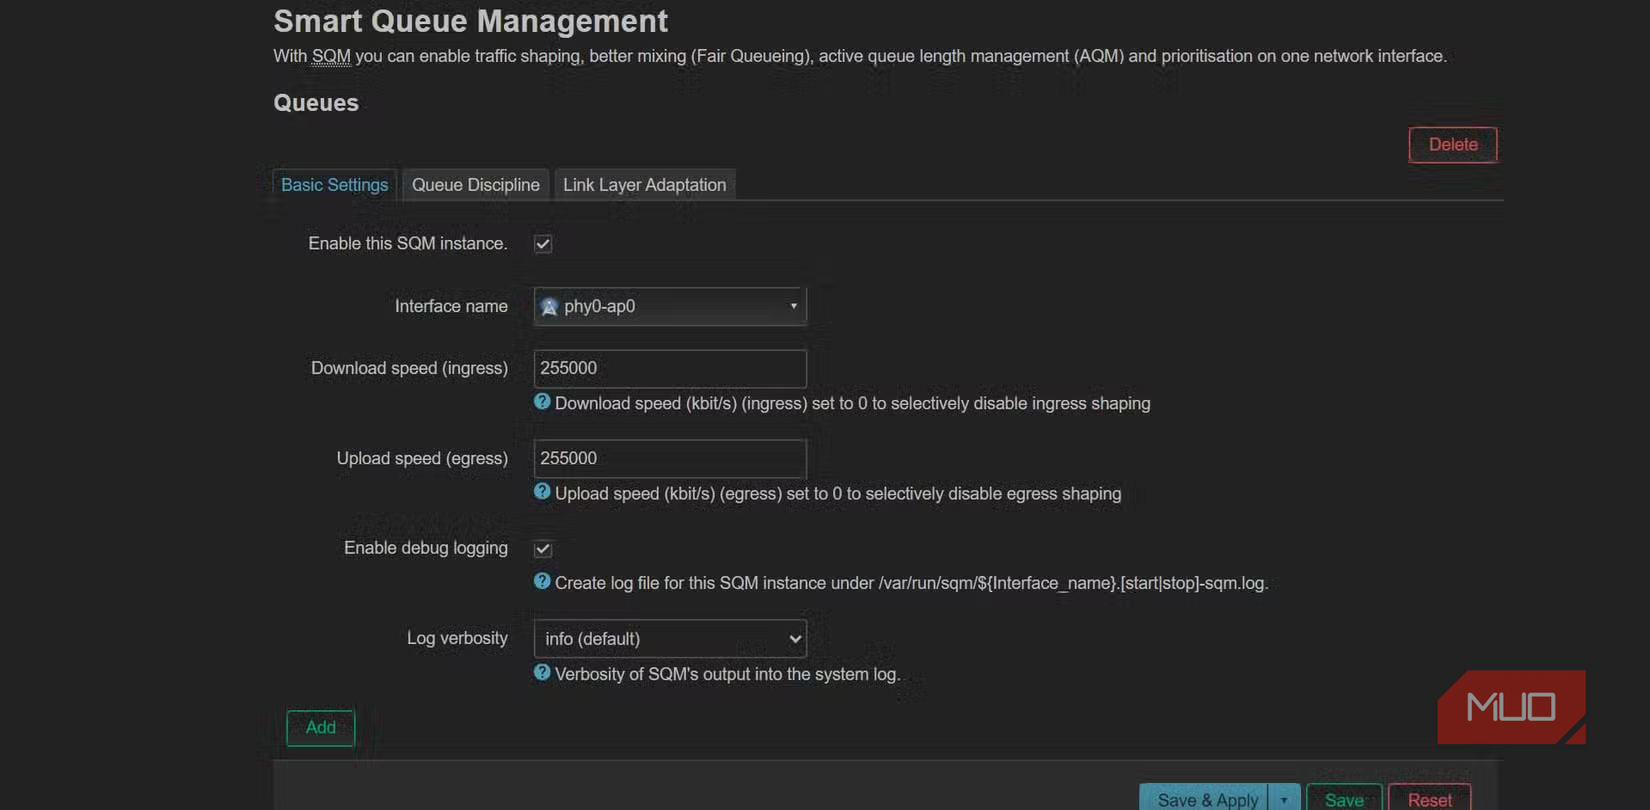Open the Link Layer Adaptation tab
This screenshot has width=1650, height=810.
pos(644,185)
